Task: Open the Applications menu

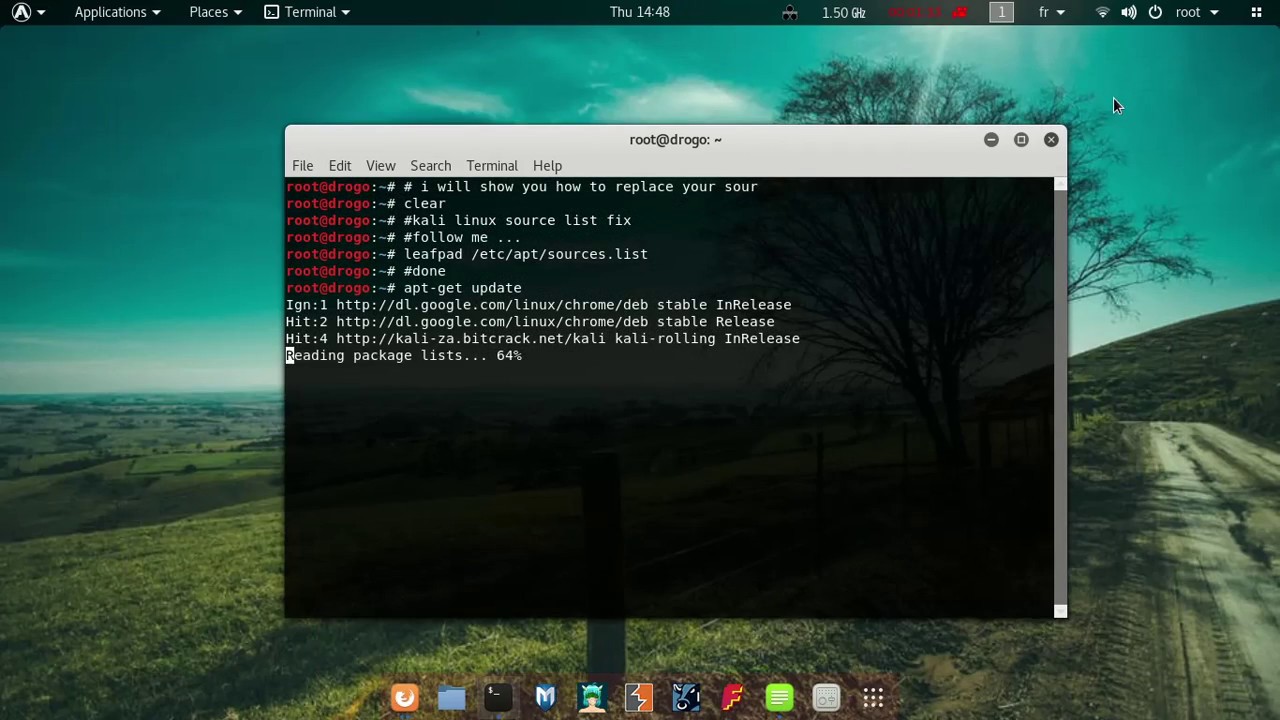Action: point(117,12)
